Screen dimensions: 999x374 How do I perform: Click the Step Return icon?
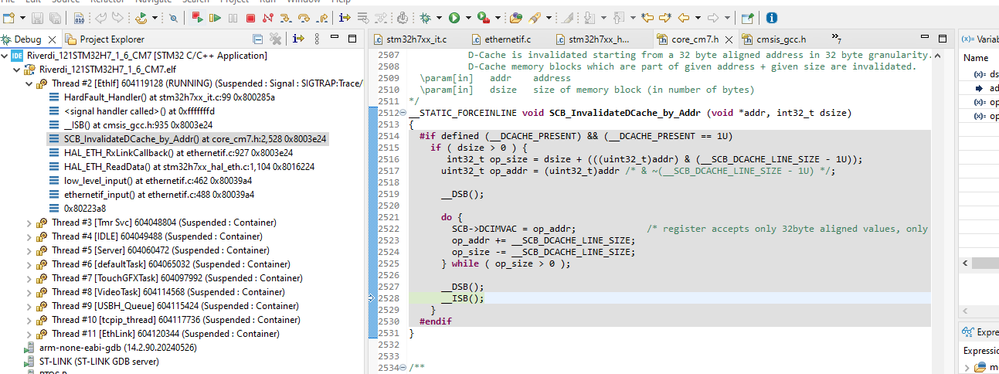click(x=322, y=18)
